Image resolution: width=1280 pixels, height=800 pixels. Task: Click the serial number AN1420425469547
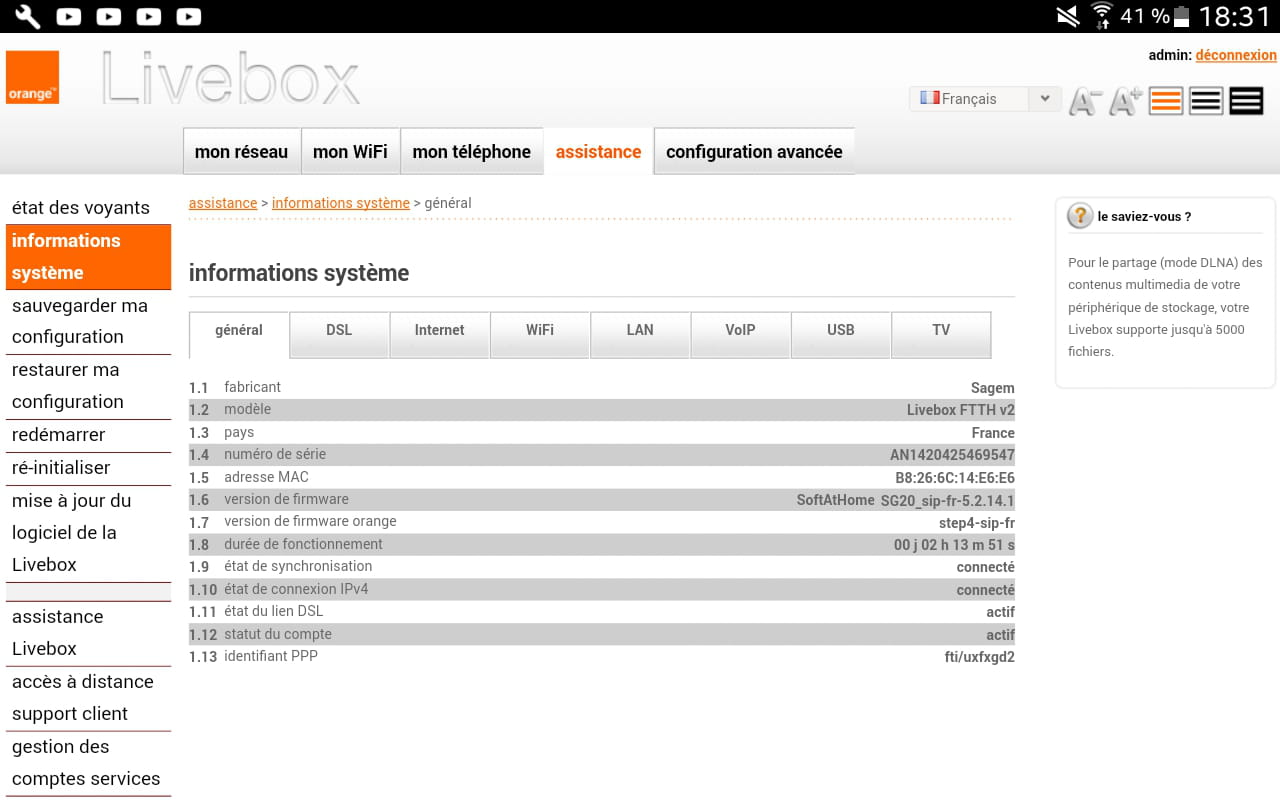click(952, 455)
